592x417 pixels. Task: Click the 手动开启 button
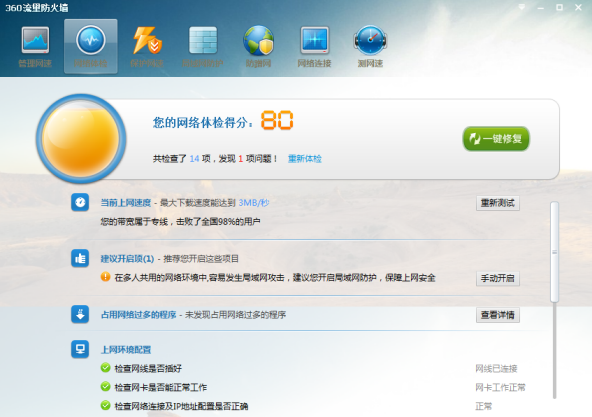[498, 278]
